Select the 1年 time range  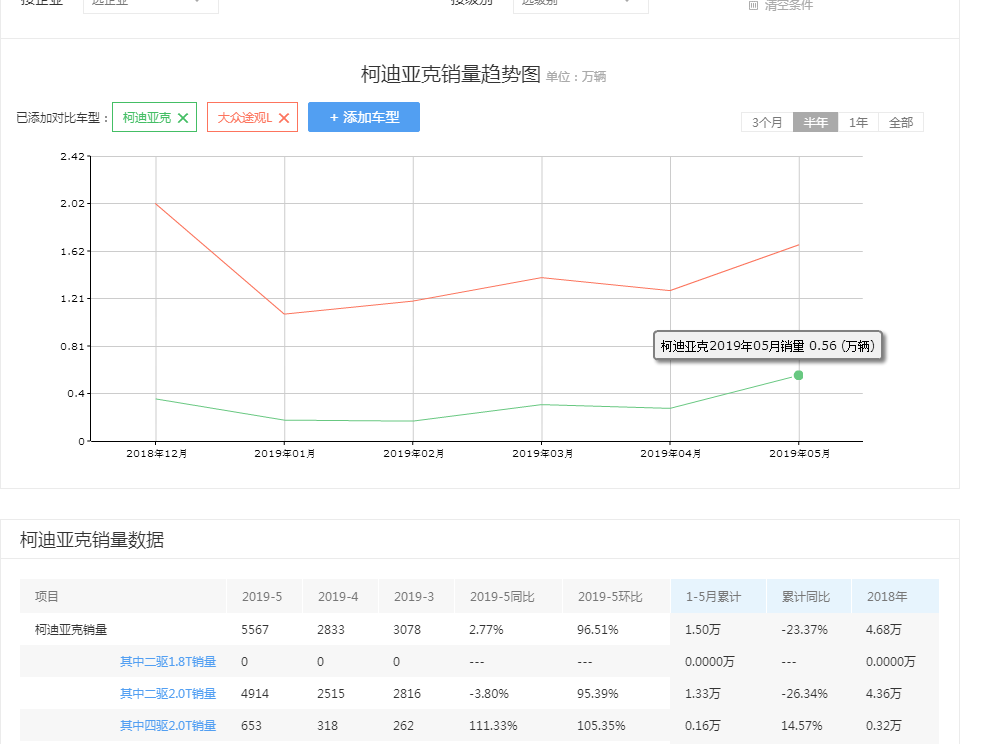[857, 121]
